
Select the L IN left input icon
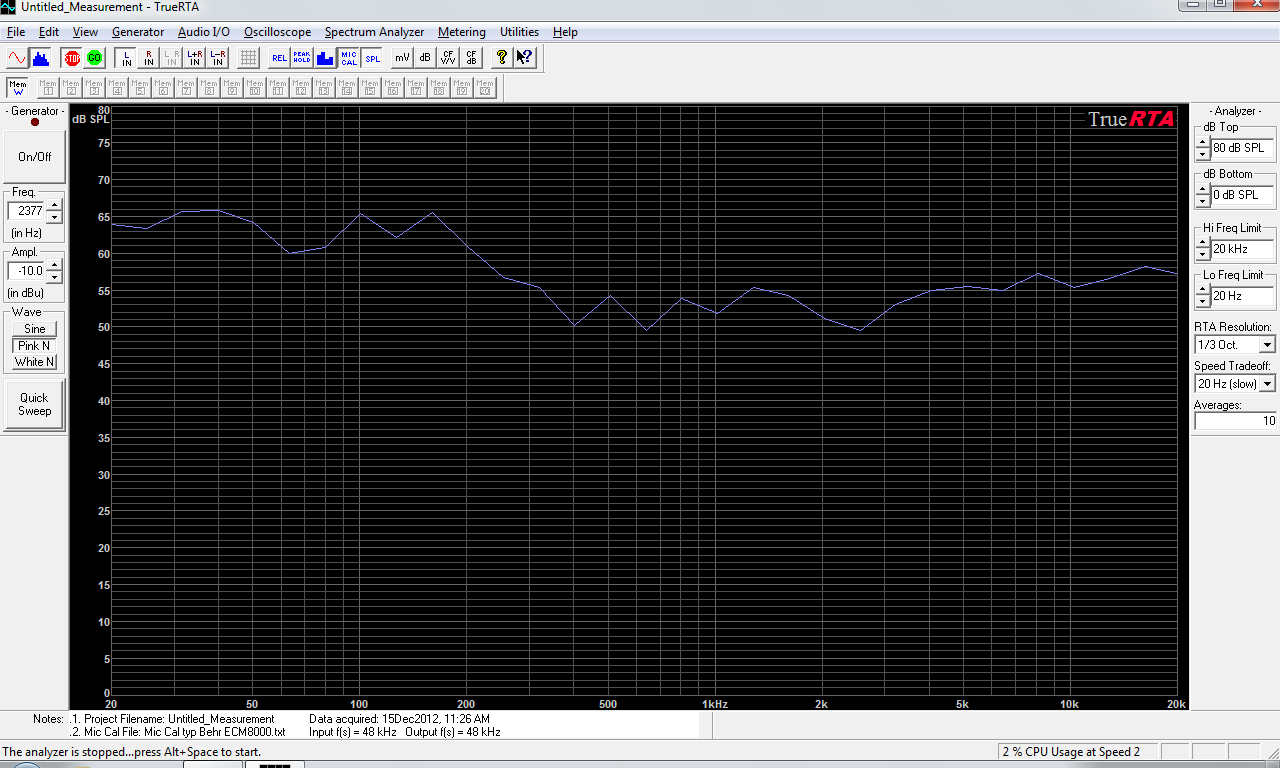(x=126, y=58)
